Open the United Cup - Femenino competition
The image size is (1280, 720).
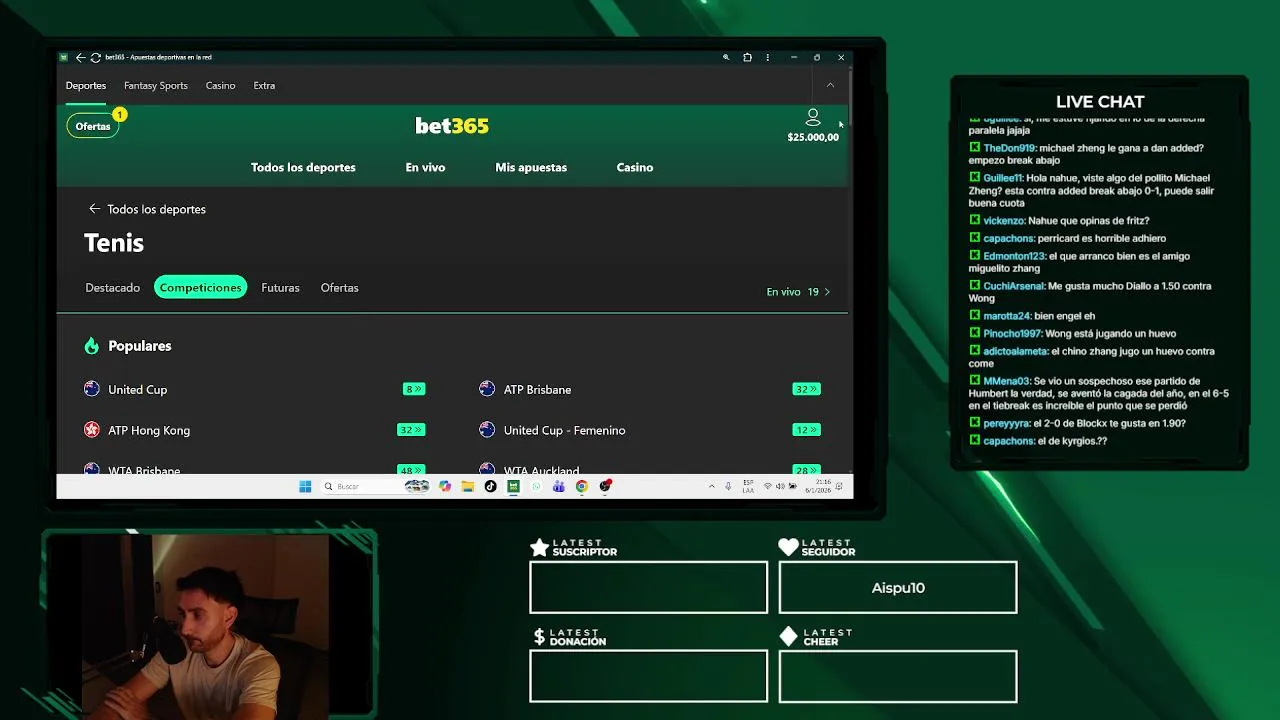565,430
